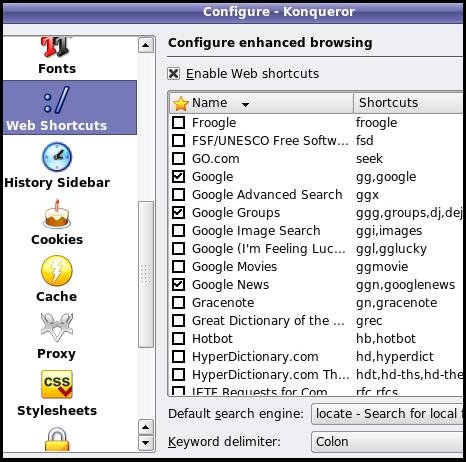
Task: Open the Default search engine dropdown
Action: 388,414
